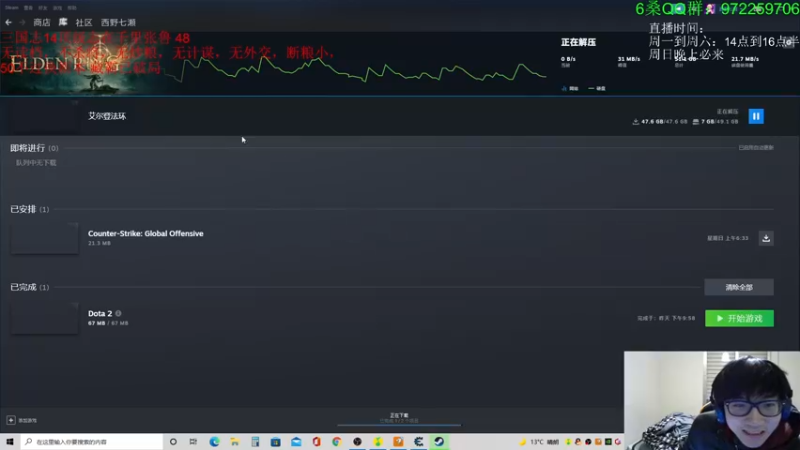Image resolution: width=800 pixels, height=450 pixels.
Task: Click the 已完成 completed section header
Action: click(30, 287)
